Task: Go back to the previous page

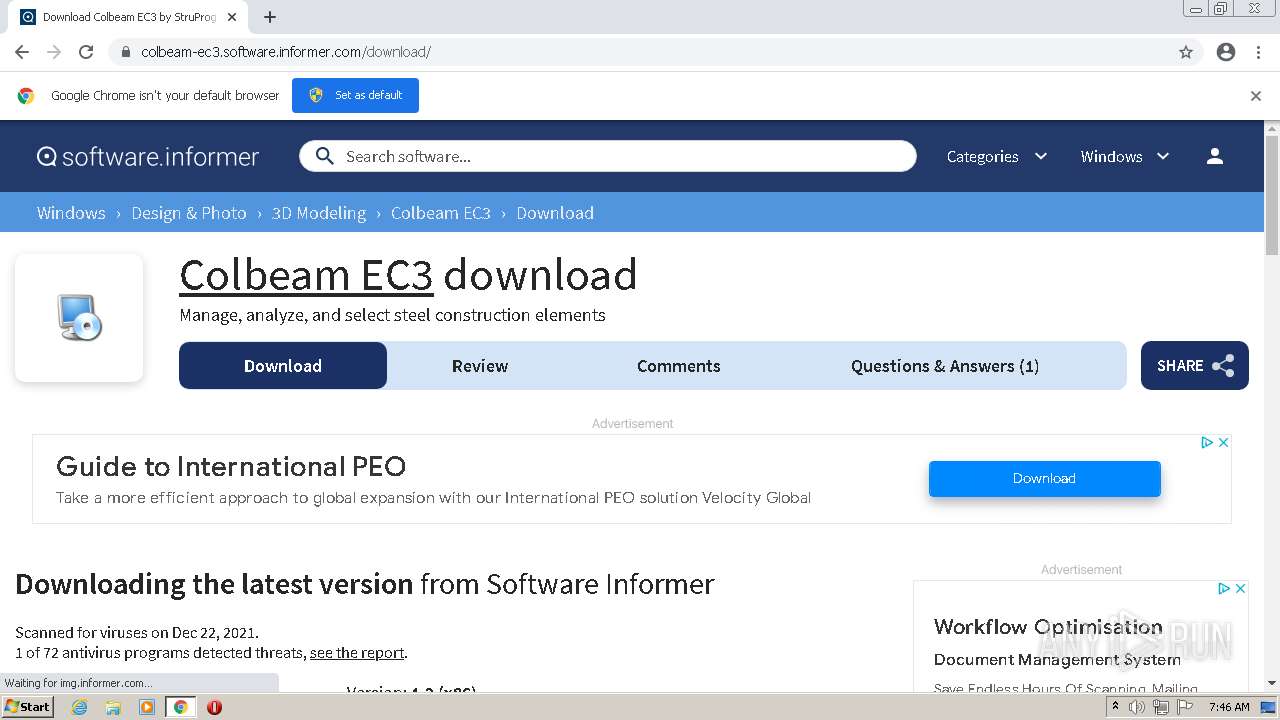Action: pyautogui.click(x=22, y=52)
